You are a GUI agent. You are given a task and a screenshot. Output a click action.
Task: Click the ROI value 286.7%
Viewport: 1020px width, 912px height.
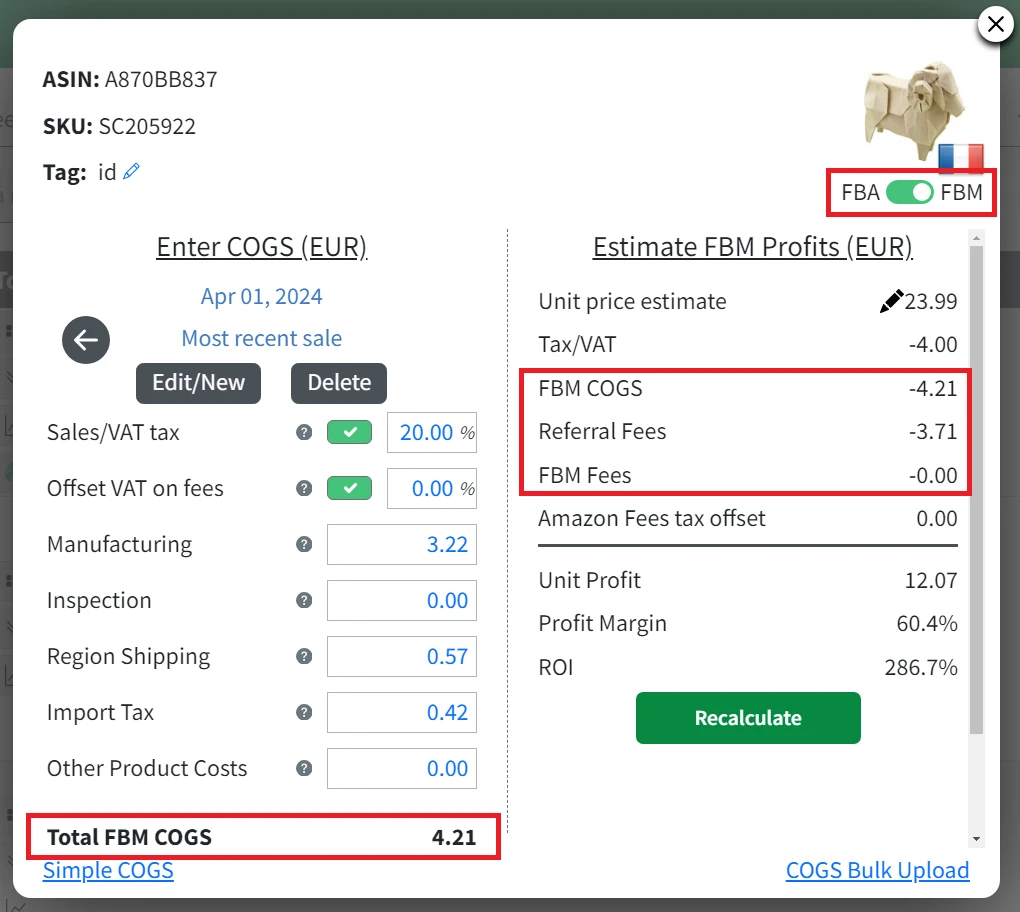921,667
